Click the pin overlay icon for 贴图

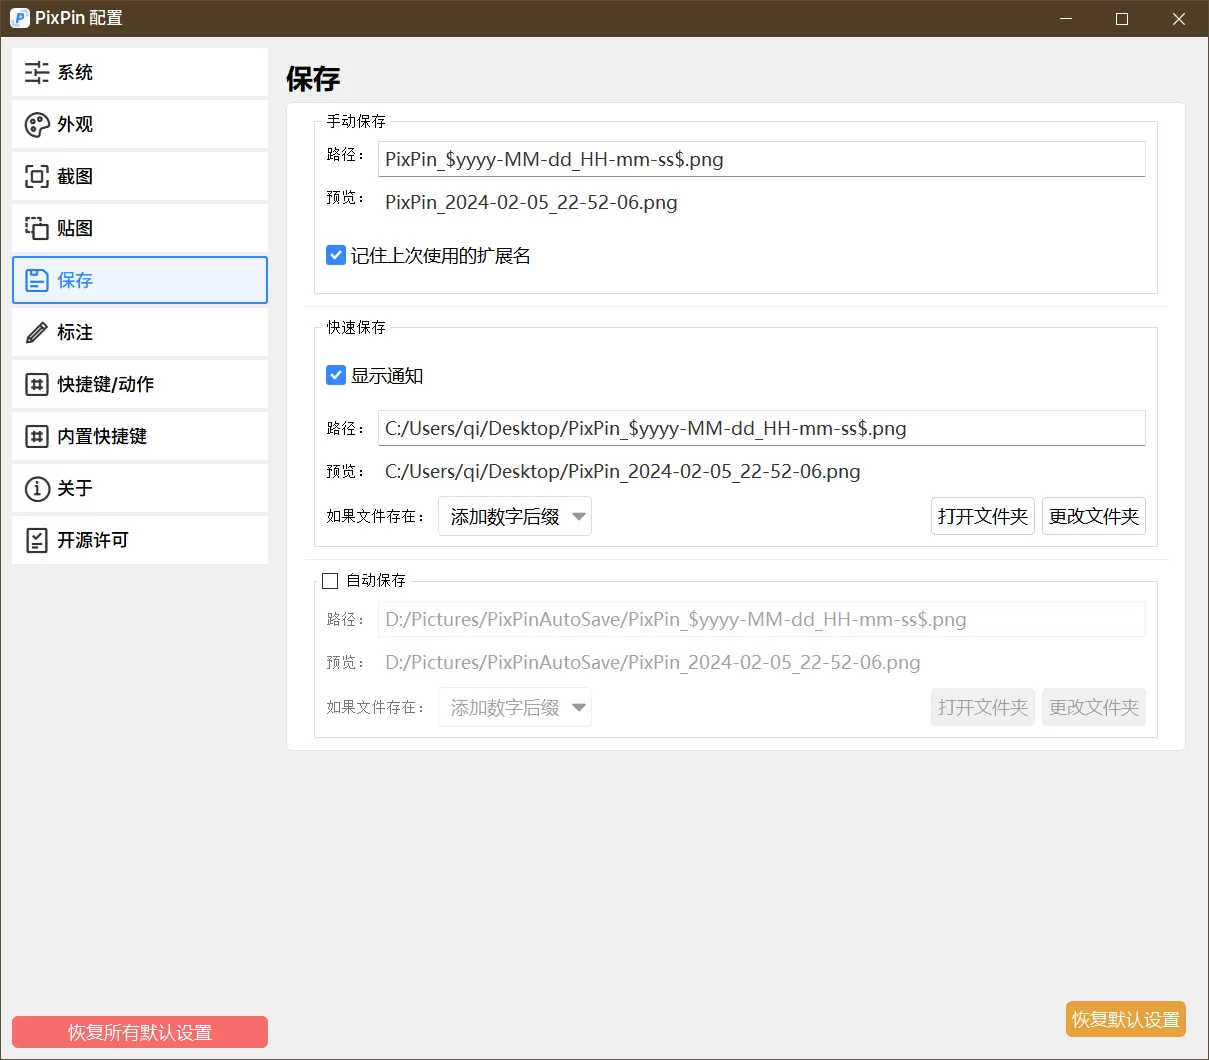click(x=37, y=228)
